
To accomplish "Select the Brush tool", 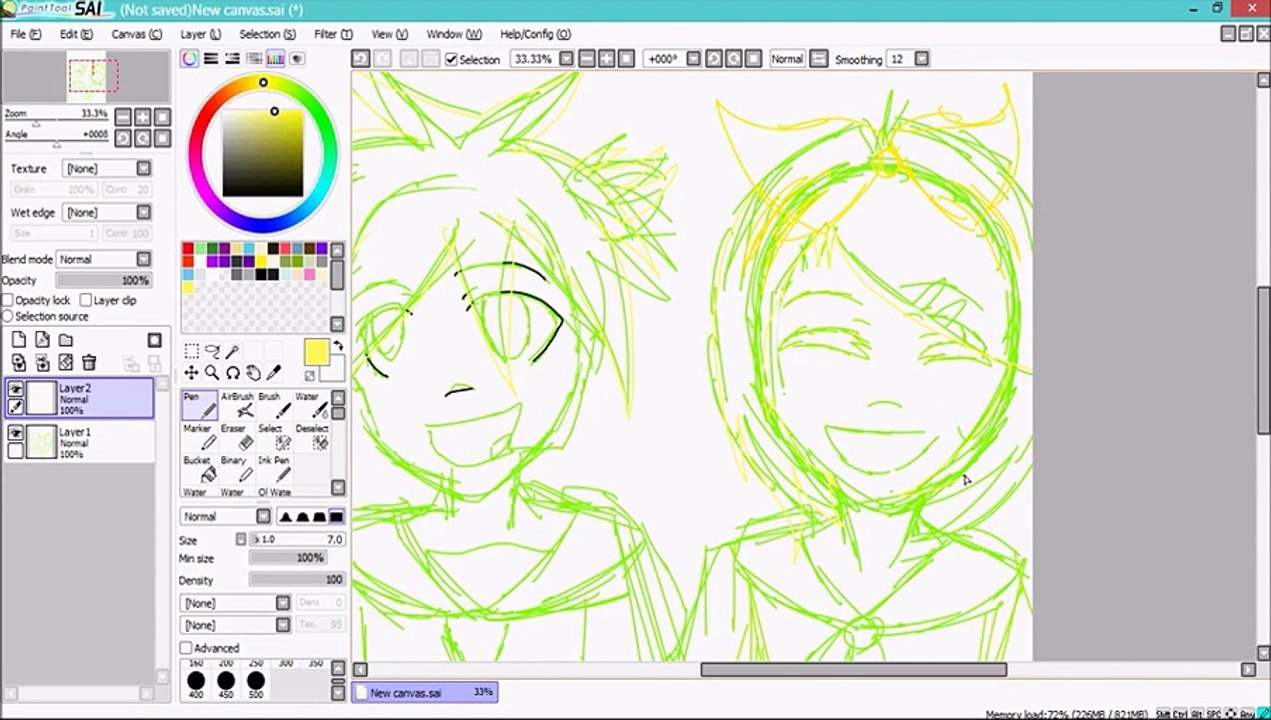I will click(275, 405).
